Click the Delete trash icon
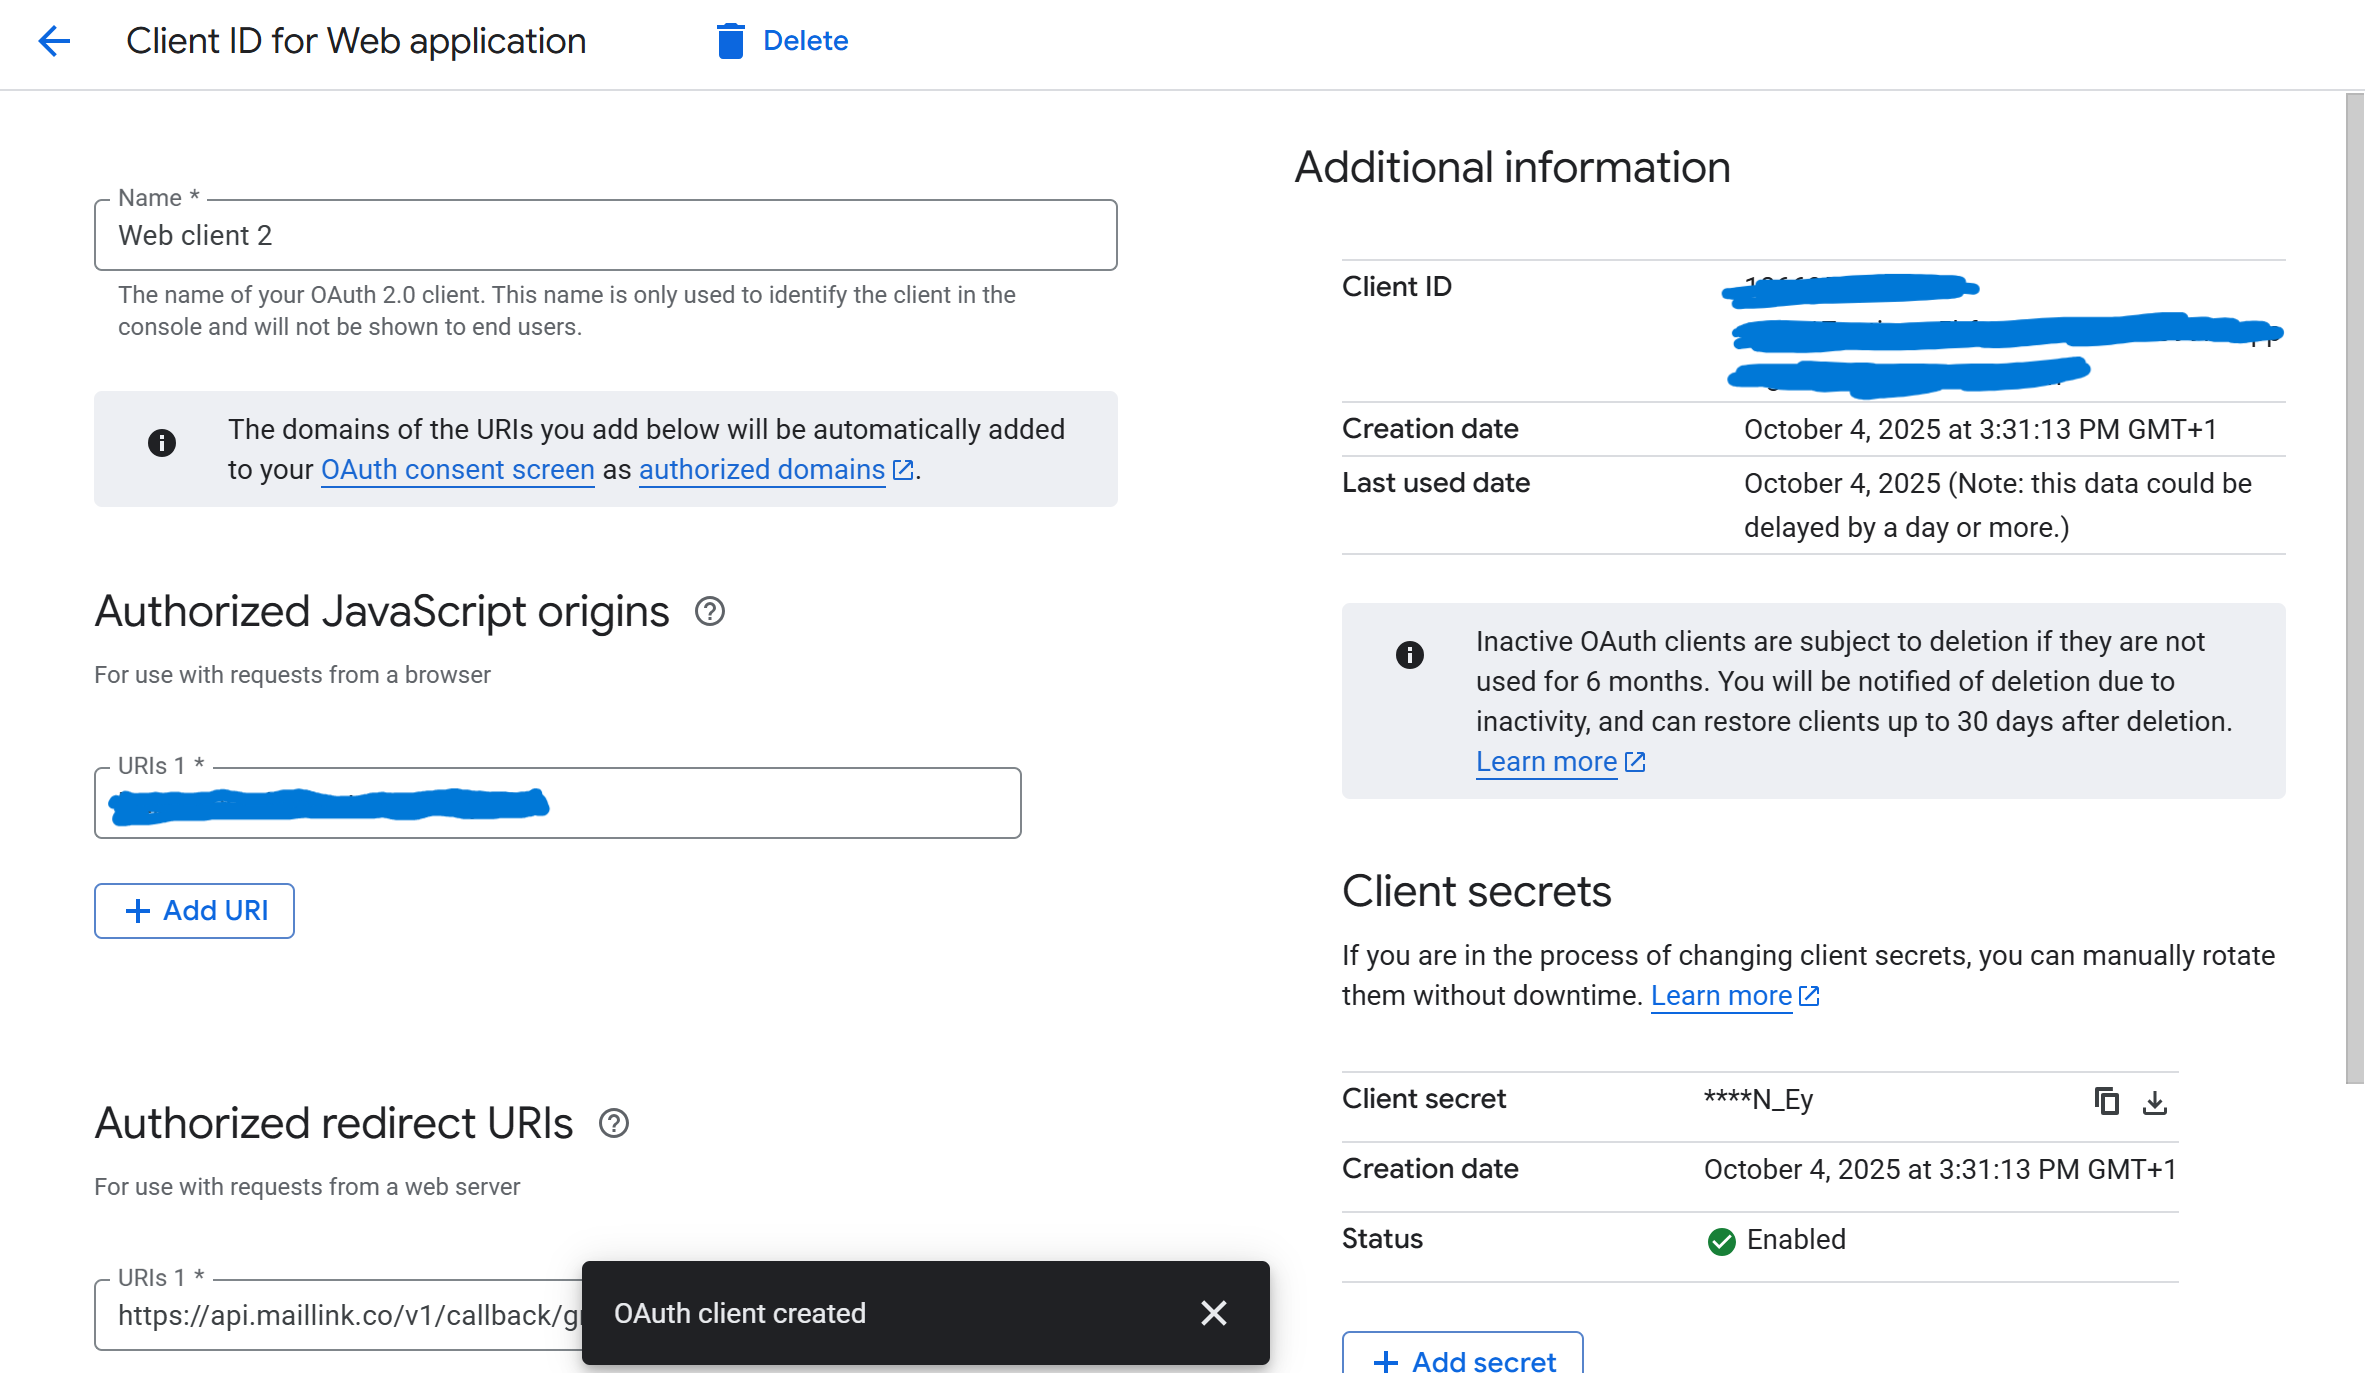 [x=730, y=41]
